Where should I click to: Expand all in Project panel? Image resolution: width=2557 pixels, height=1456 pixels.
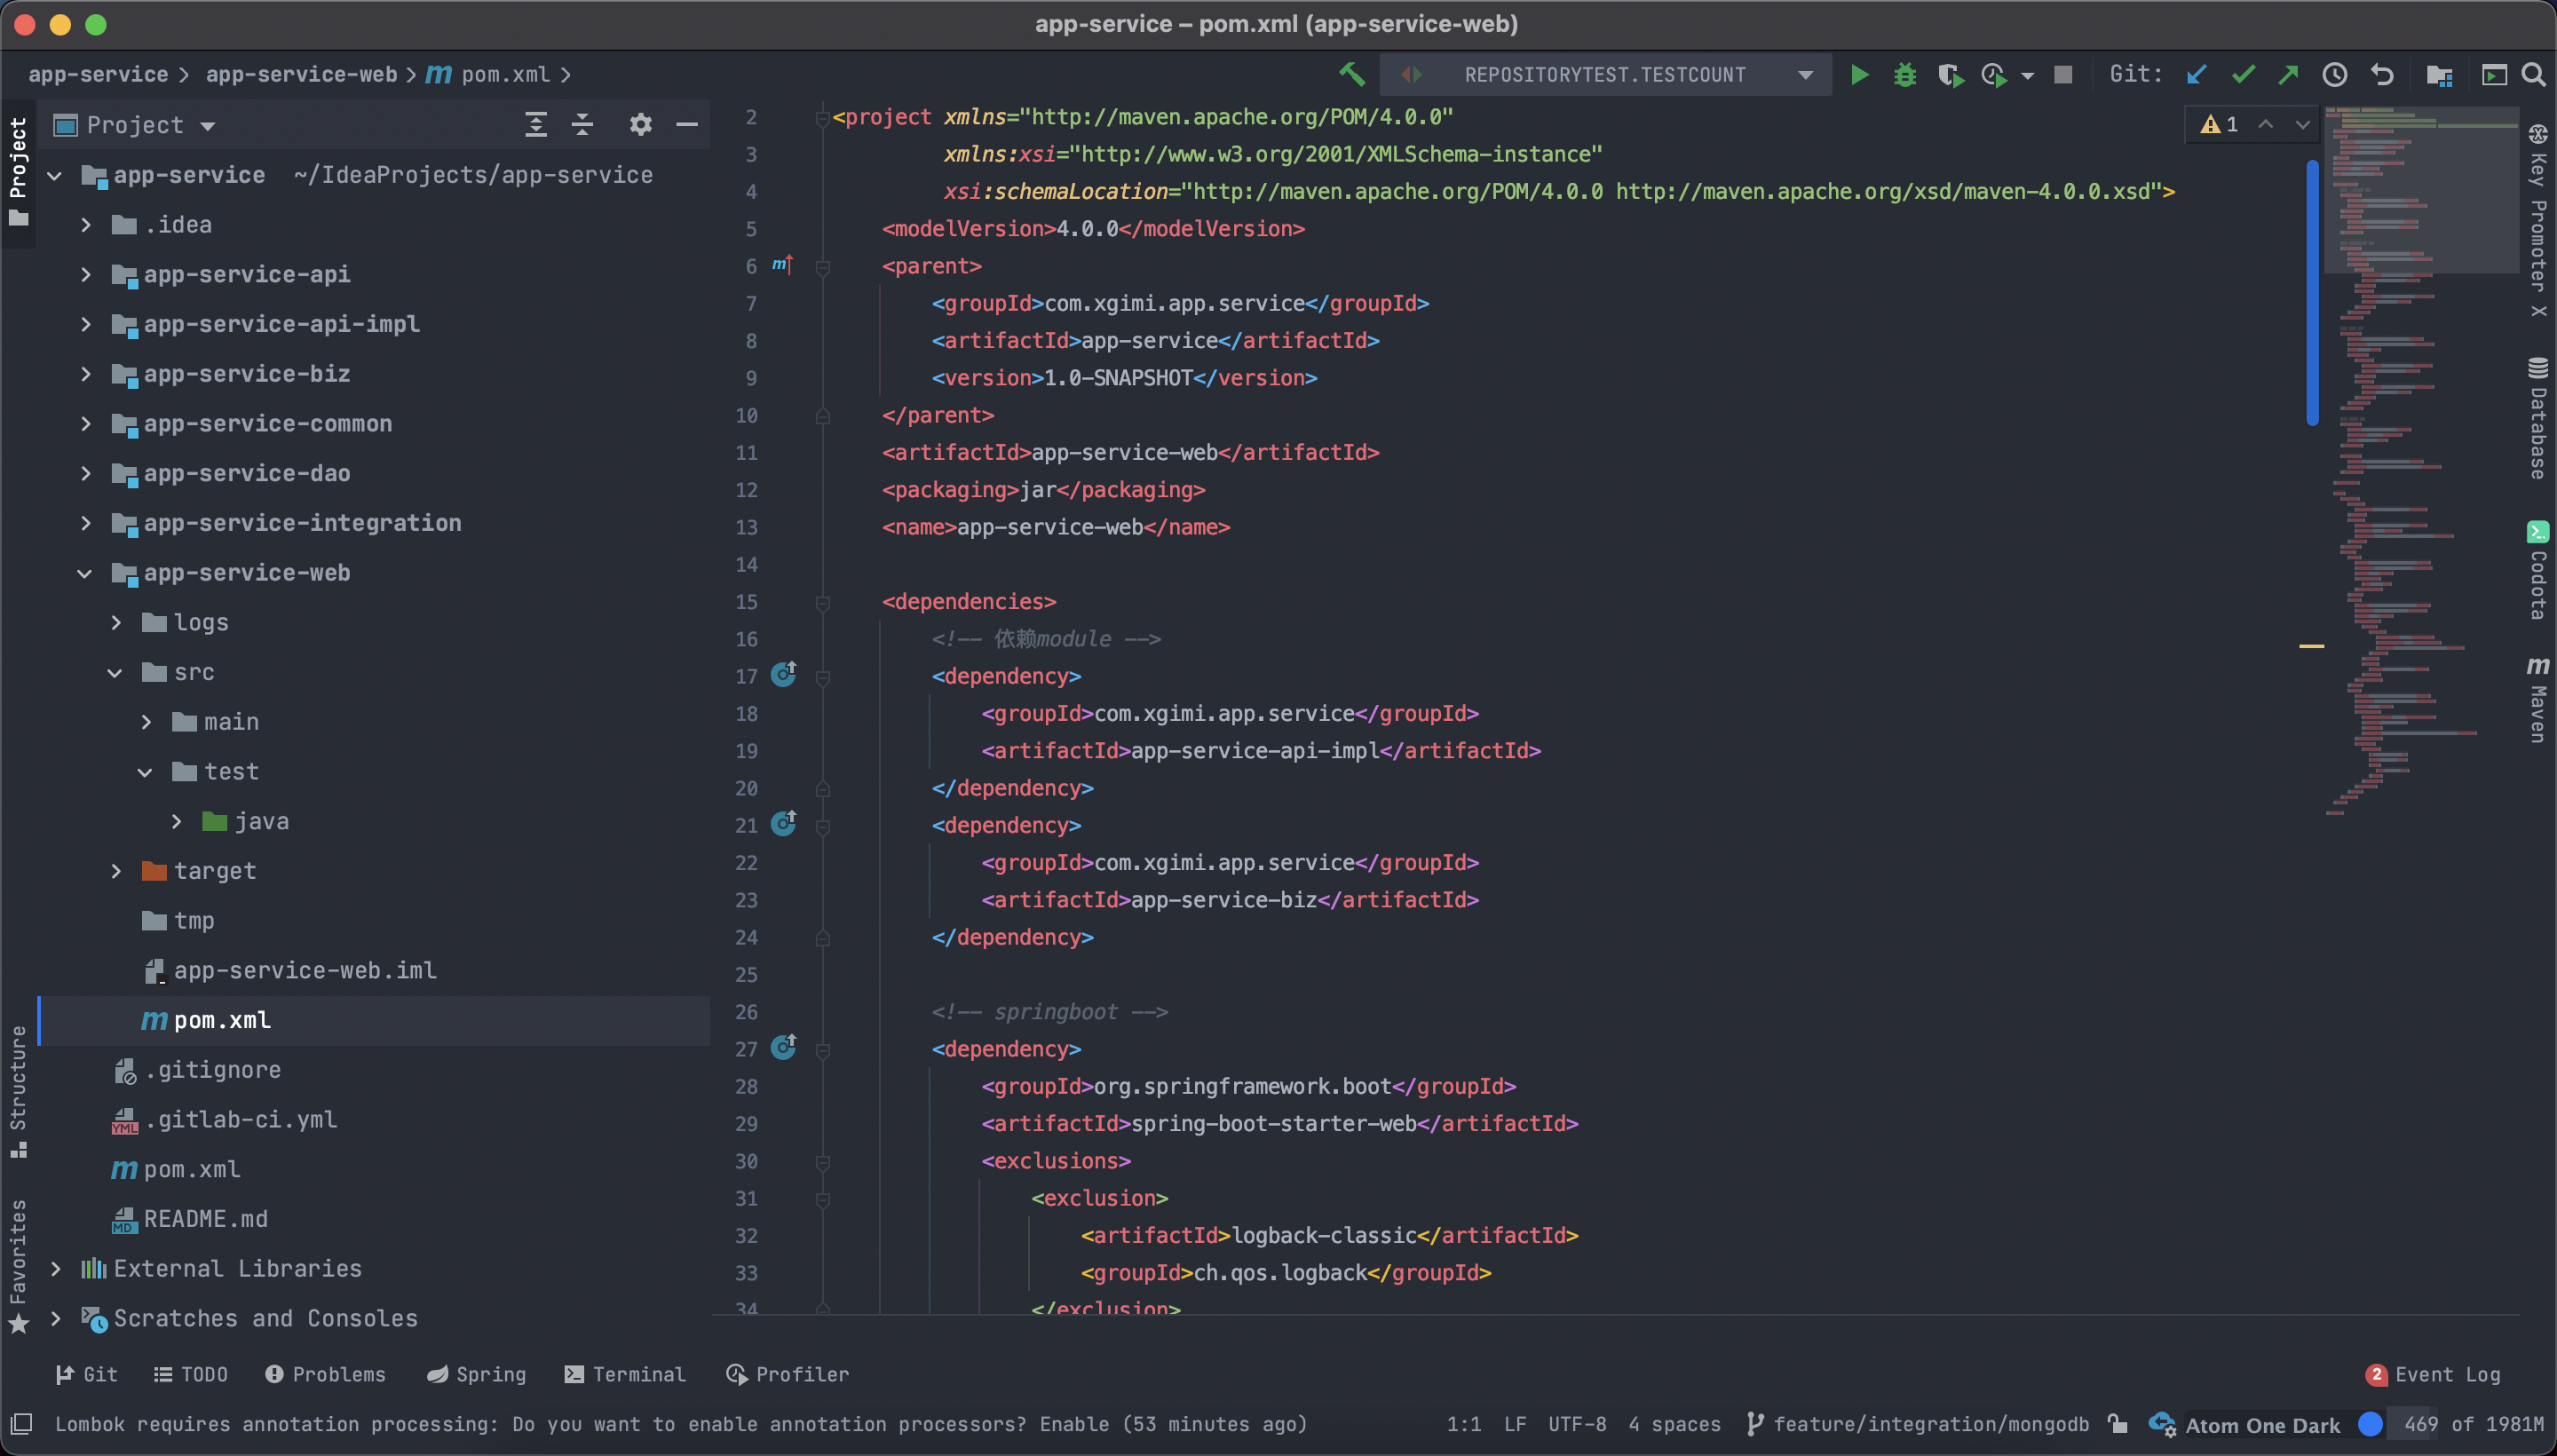pos(536,125)
